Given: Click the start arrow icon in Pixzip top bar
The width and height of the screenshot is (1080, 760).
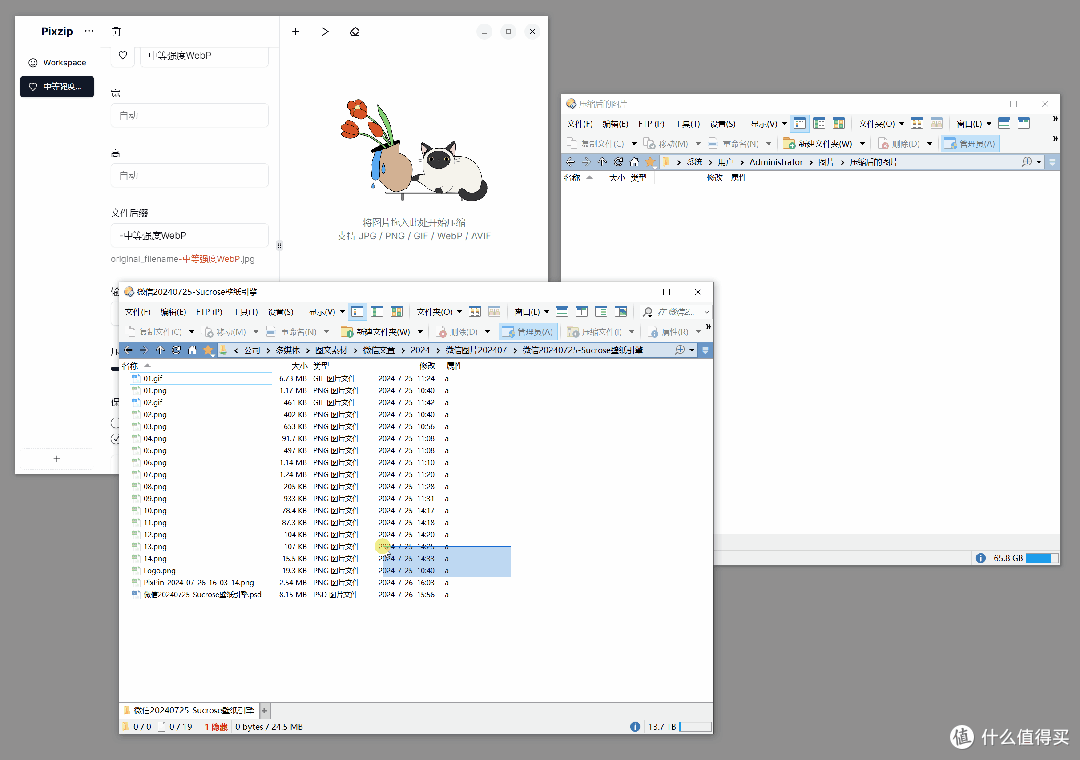Looking at the screenshot, I should point(325,32).
